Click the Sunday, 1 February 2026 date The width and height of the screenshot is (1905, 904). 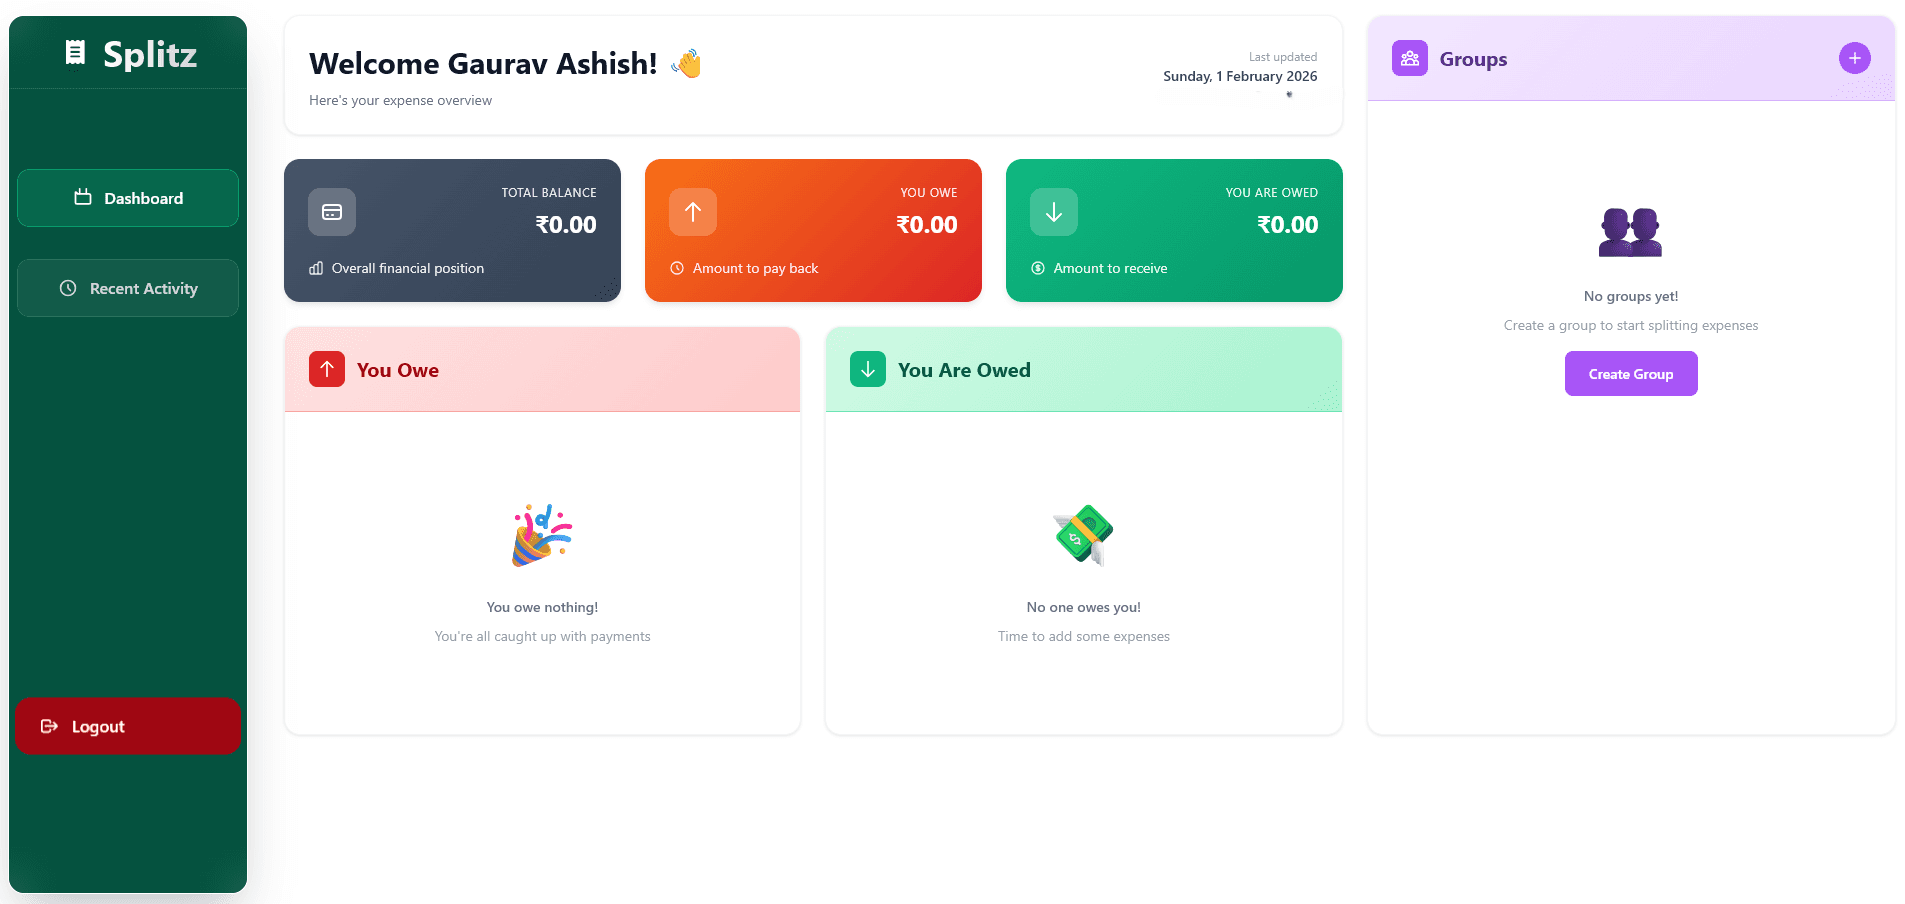point(1240,76)
